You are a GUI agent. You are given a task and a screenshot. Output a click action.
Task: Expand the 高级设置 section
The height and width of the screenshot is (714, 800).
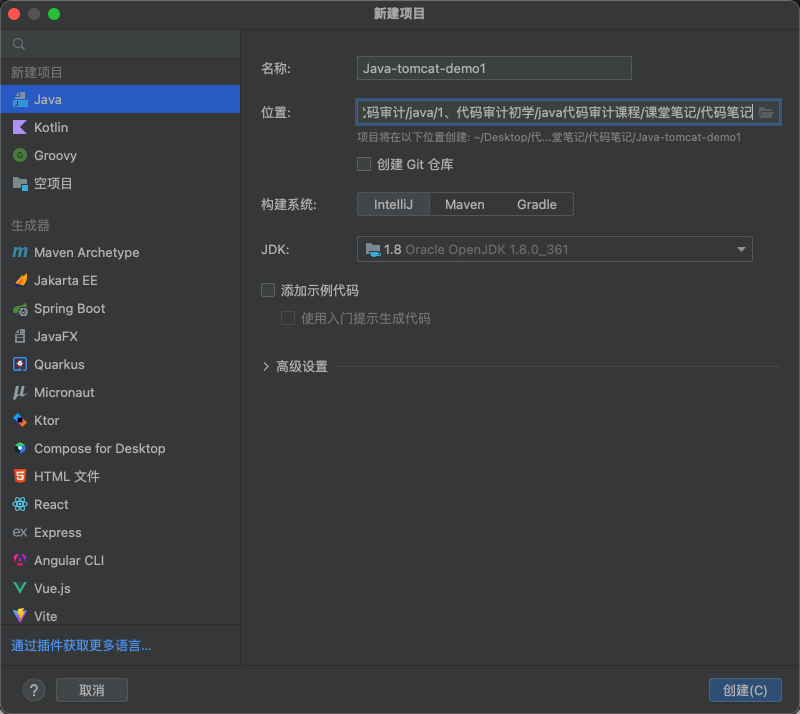(x=266, y=367)
